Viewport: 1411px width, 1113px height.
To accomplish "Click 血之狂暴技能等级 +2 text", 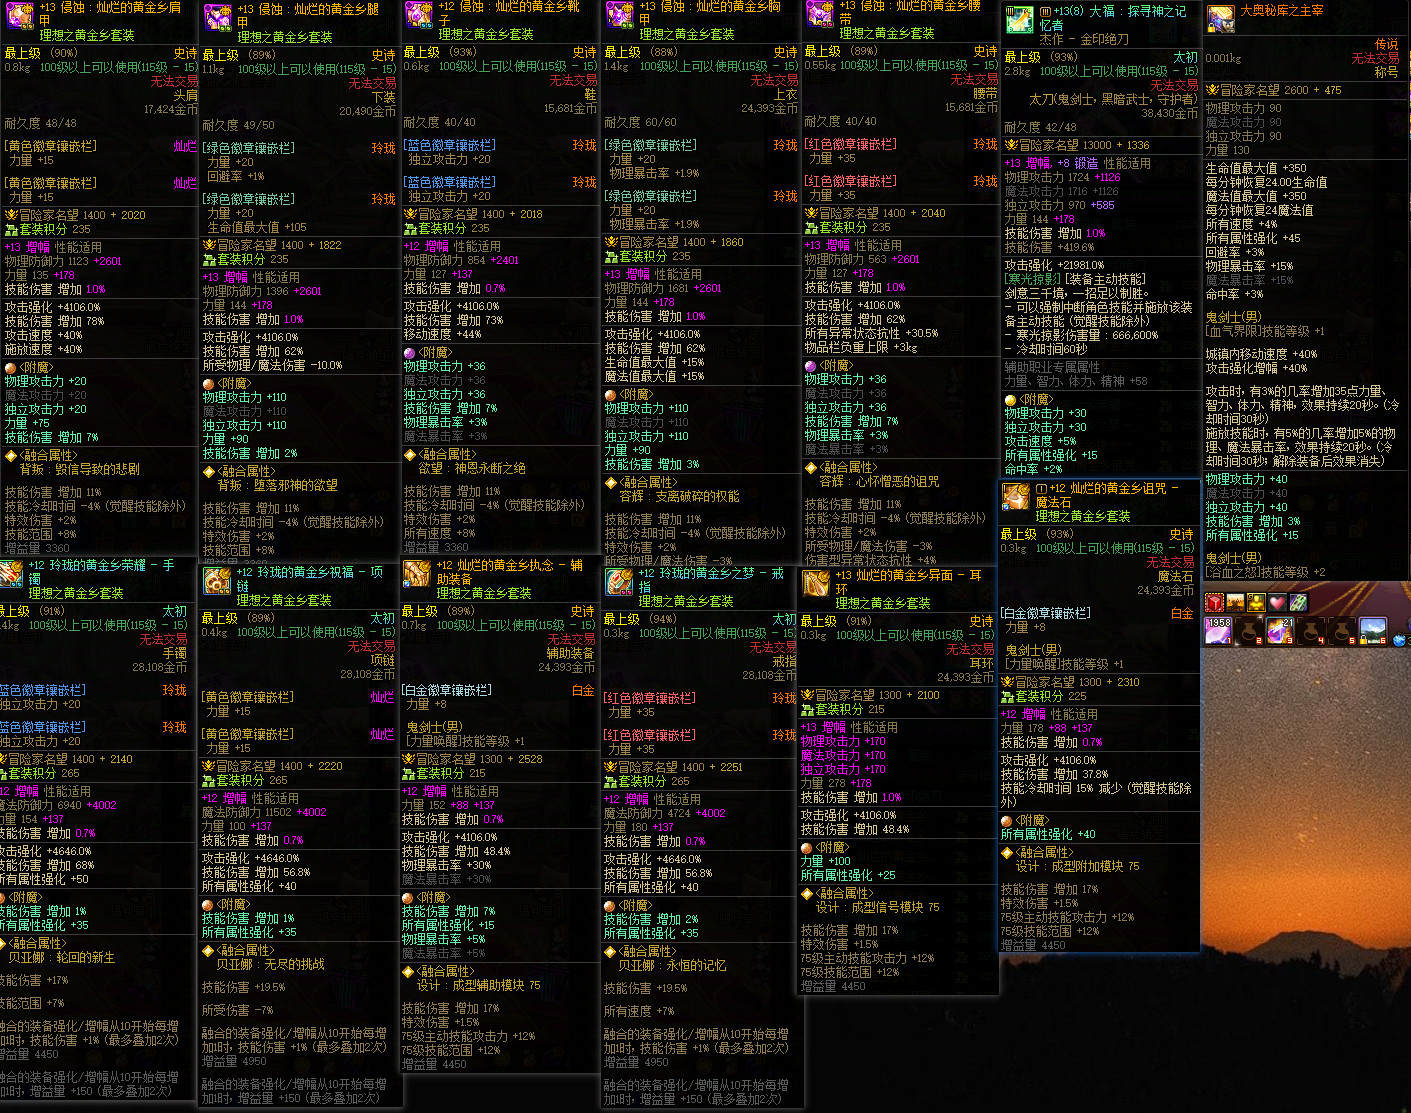I will click(1267, 573).
